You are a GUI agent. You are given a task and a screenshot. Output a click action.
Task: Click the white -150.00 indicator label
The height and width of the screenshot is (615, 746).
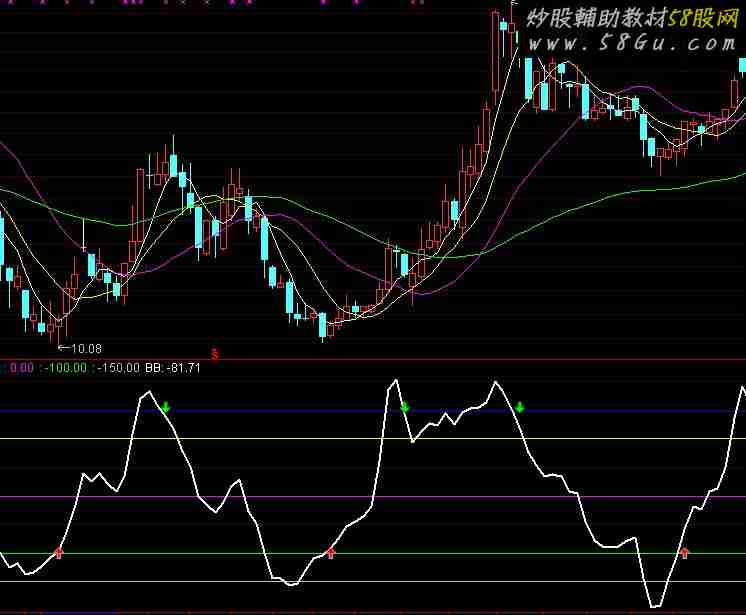[118, 368]
